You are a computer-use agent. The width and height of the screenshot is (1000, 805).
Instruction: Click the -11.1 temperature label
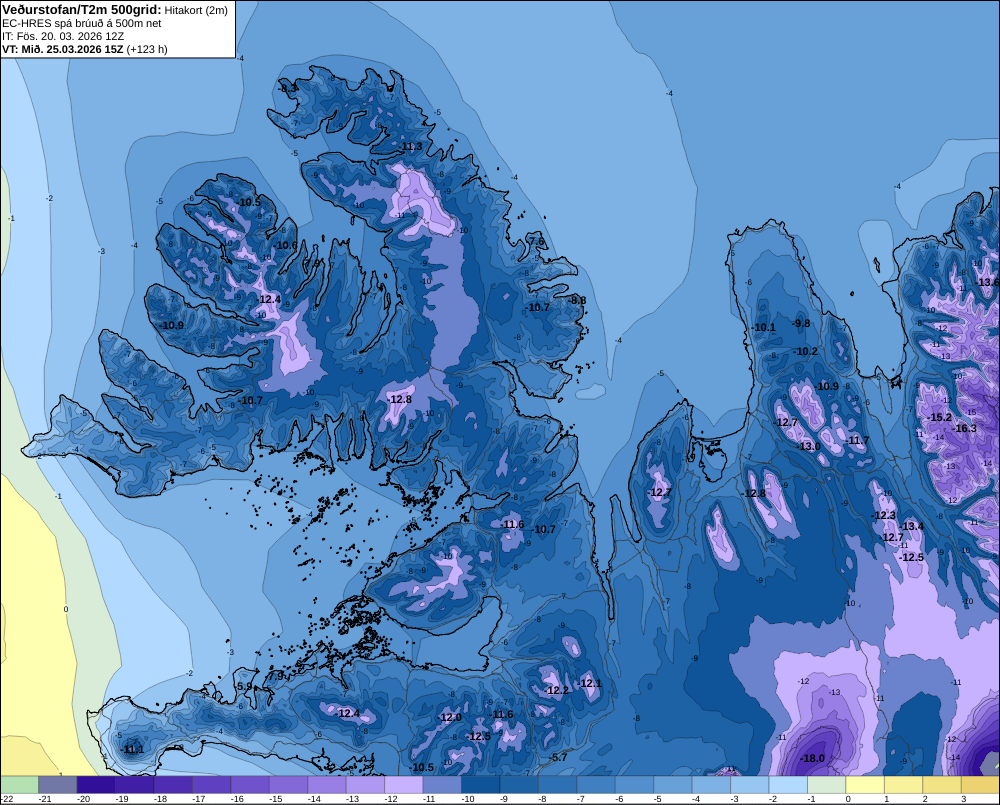click(x=133, y=750)
